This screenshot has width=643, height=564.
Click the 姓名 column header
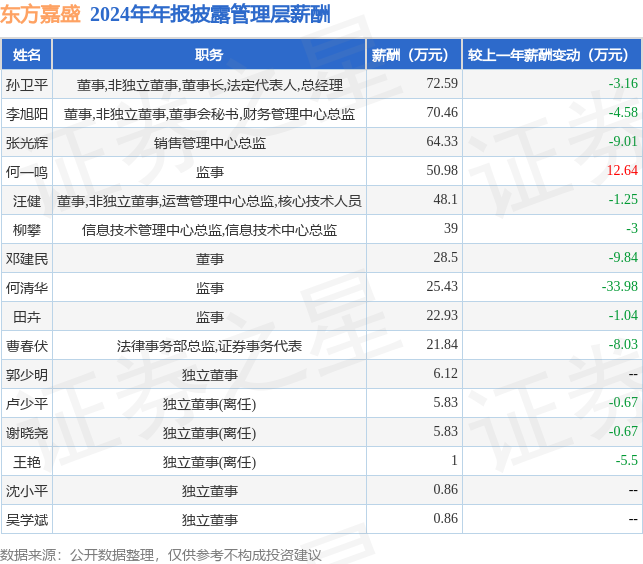[27, 55]
